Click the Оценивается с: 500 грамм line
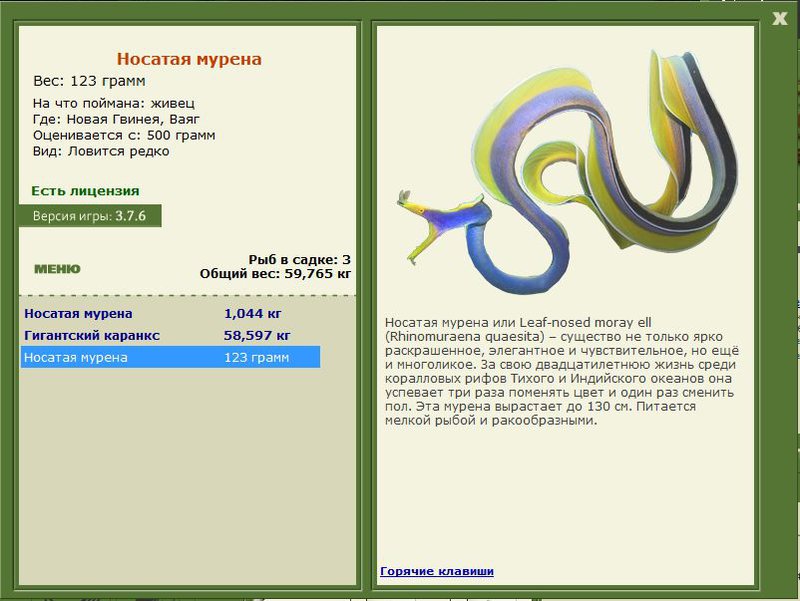This screenshot has height=601, width=800. 124,135
